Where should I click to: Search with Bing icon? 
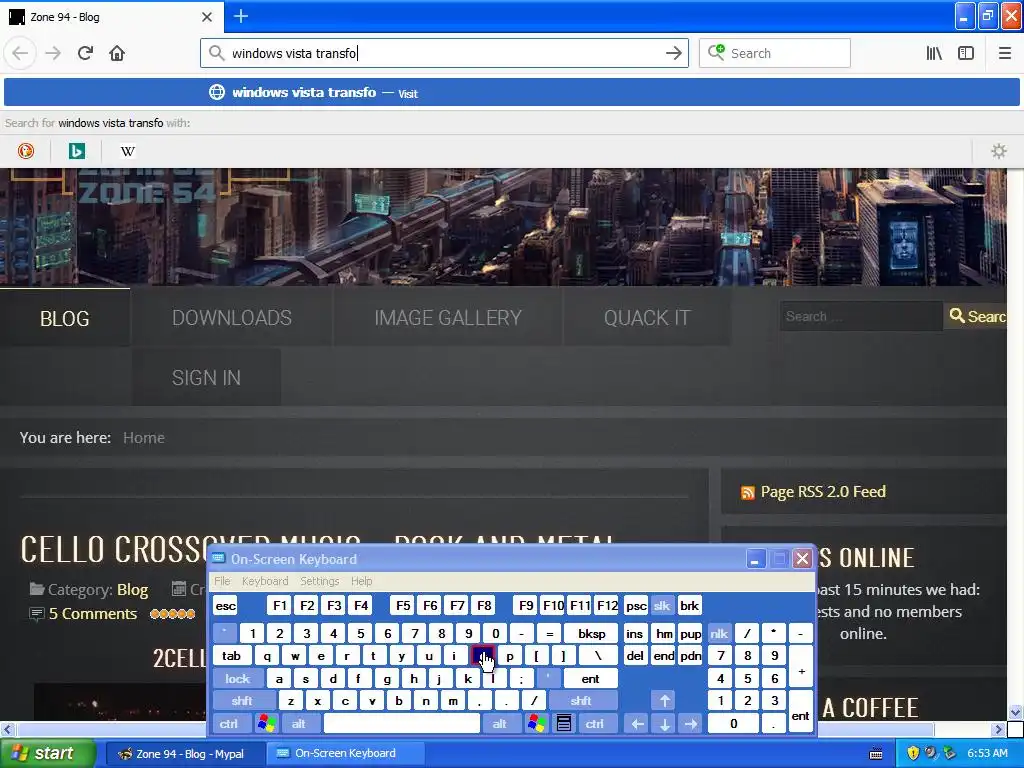[76, 151]
